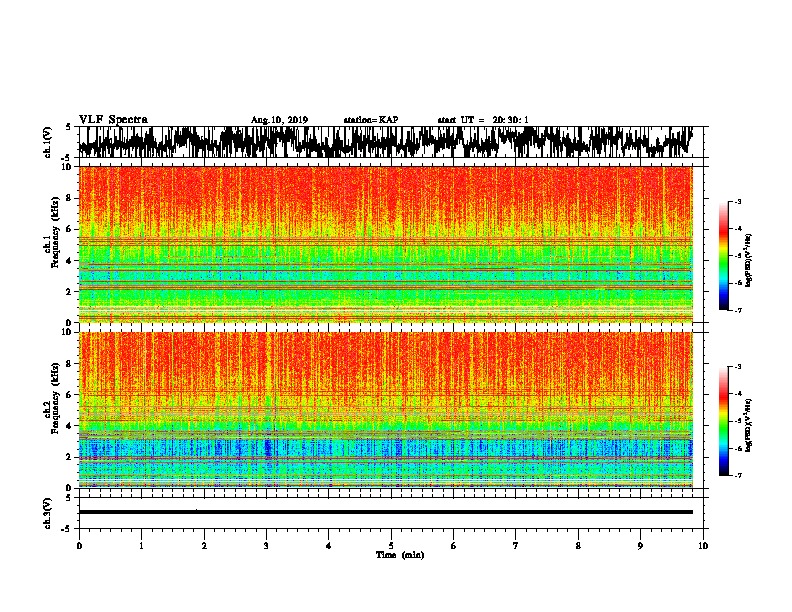Click the ch.1 colorbar log(PSD) label
Screen dimensions: 792x612
pyautogui.click(x=749, y=260)
